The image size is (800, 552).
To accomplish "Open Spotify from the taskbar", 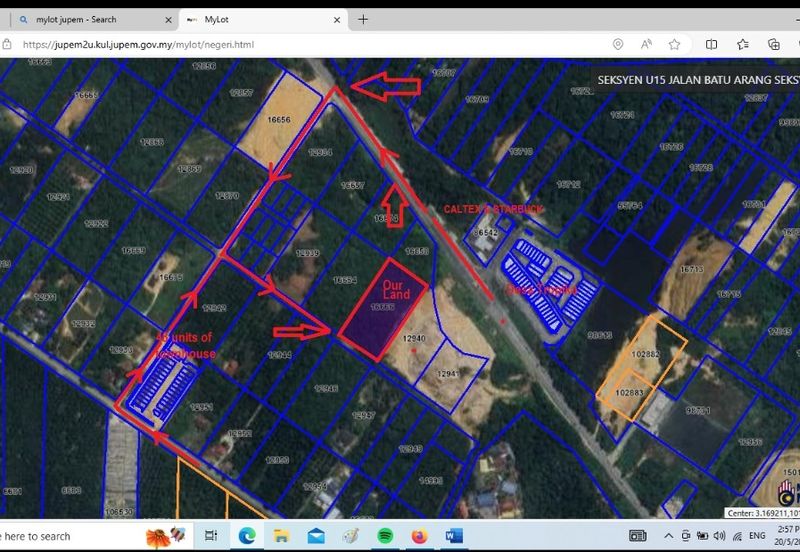I will pyautogui.click(x=385, y=536).
